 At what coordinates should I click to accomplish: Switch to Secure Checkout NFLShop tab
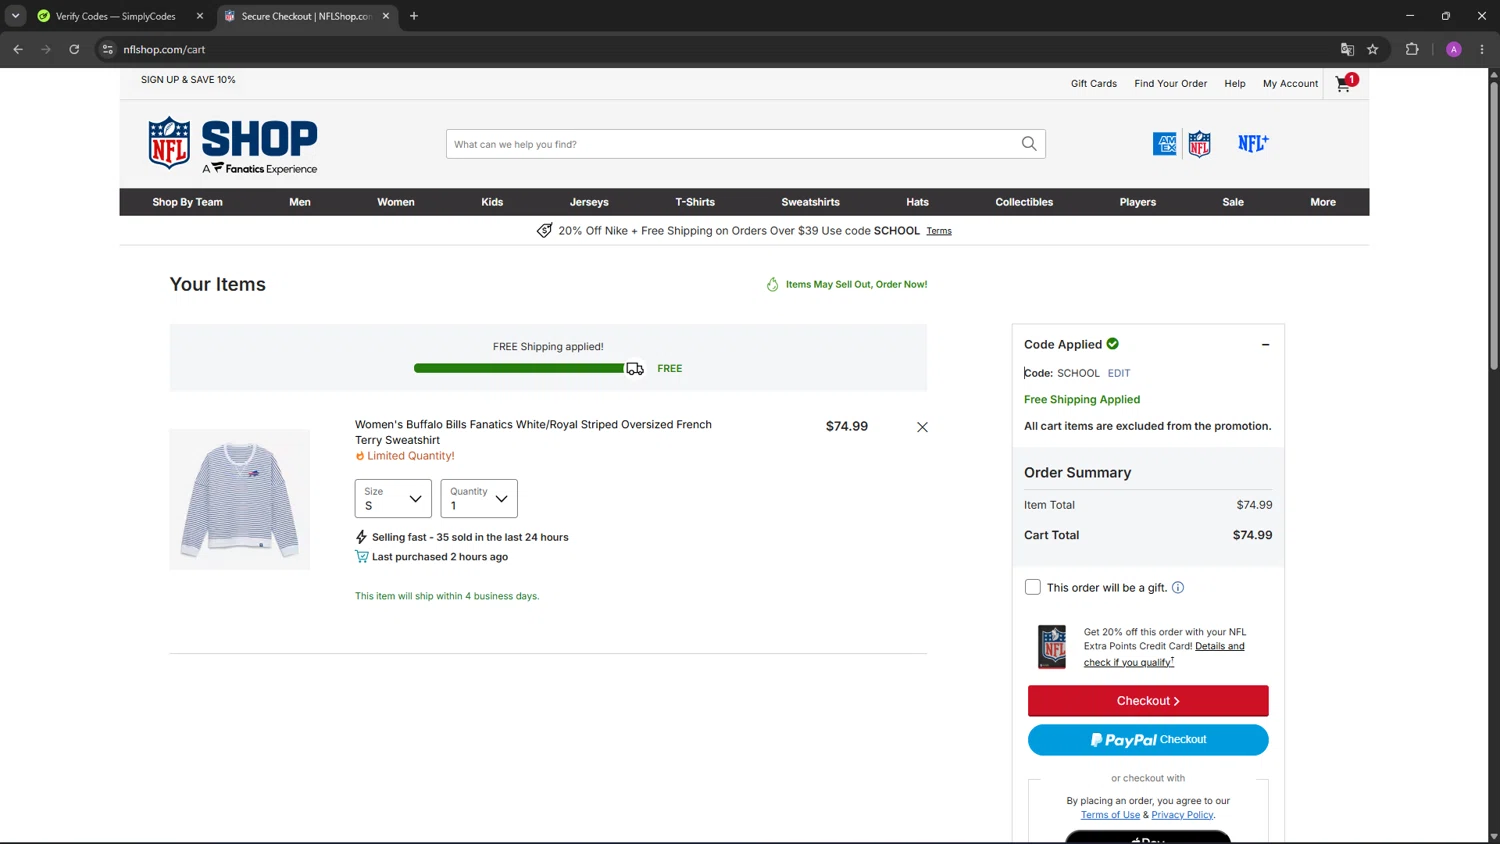(306, 16)
